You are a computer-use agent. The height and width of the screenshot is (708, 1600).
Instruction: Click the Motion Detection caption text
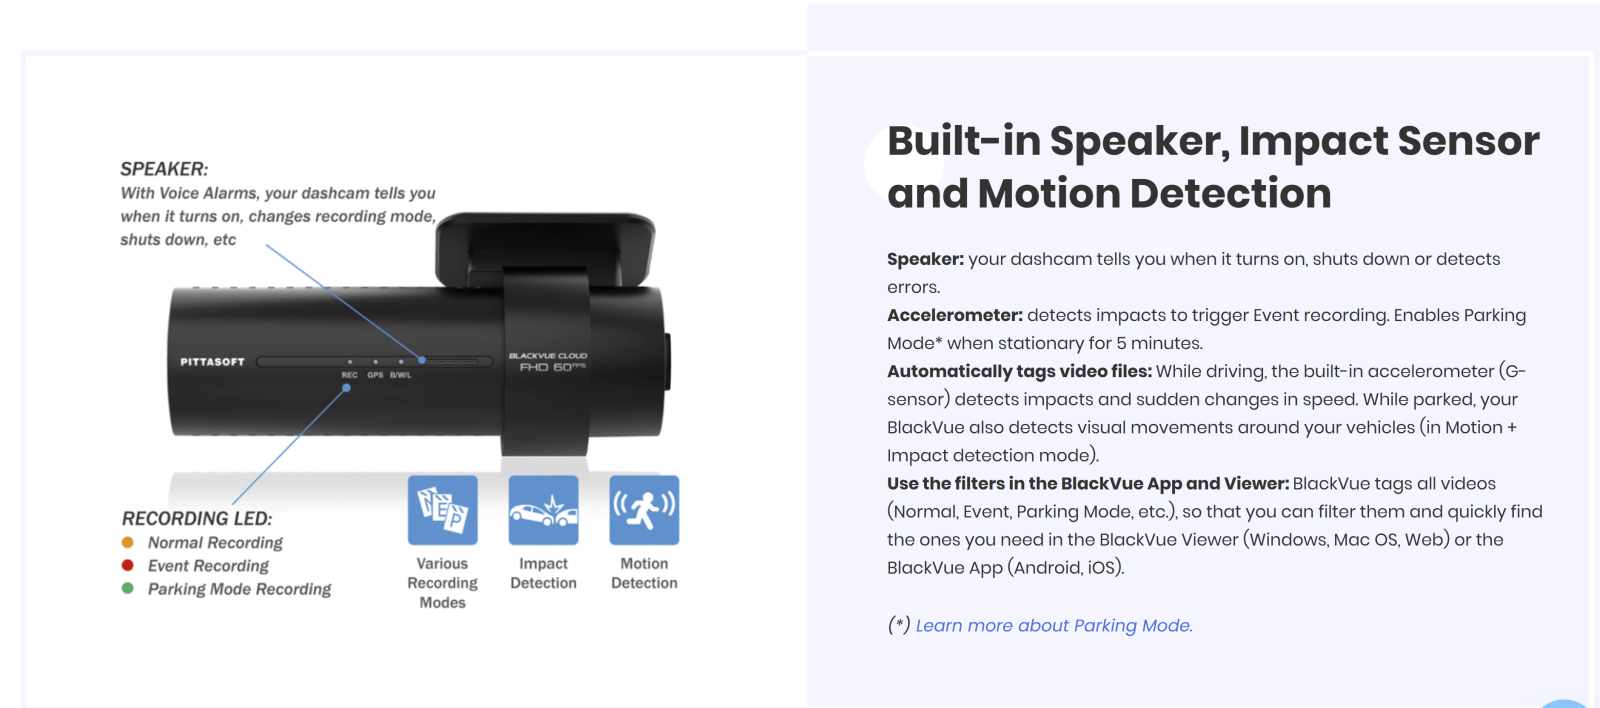(x=644, y=573)
